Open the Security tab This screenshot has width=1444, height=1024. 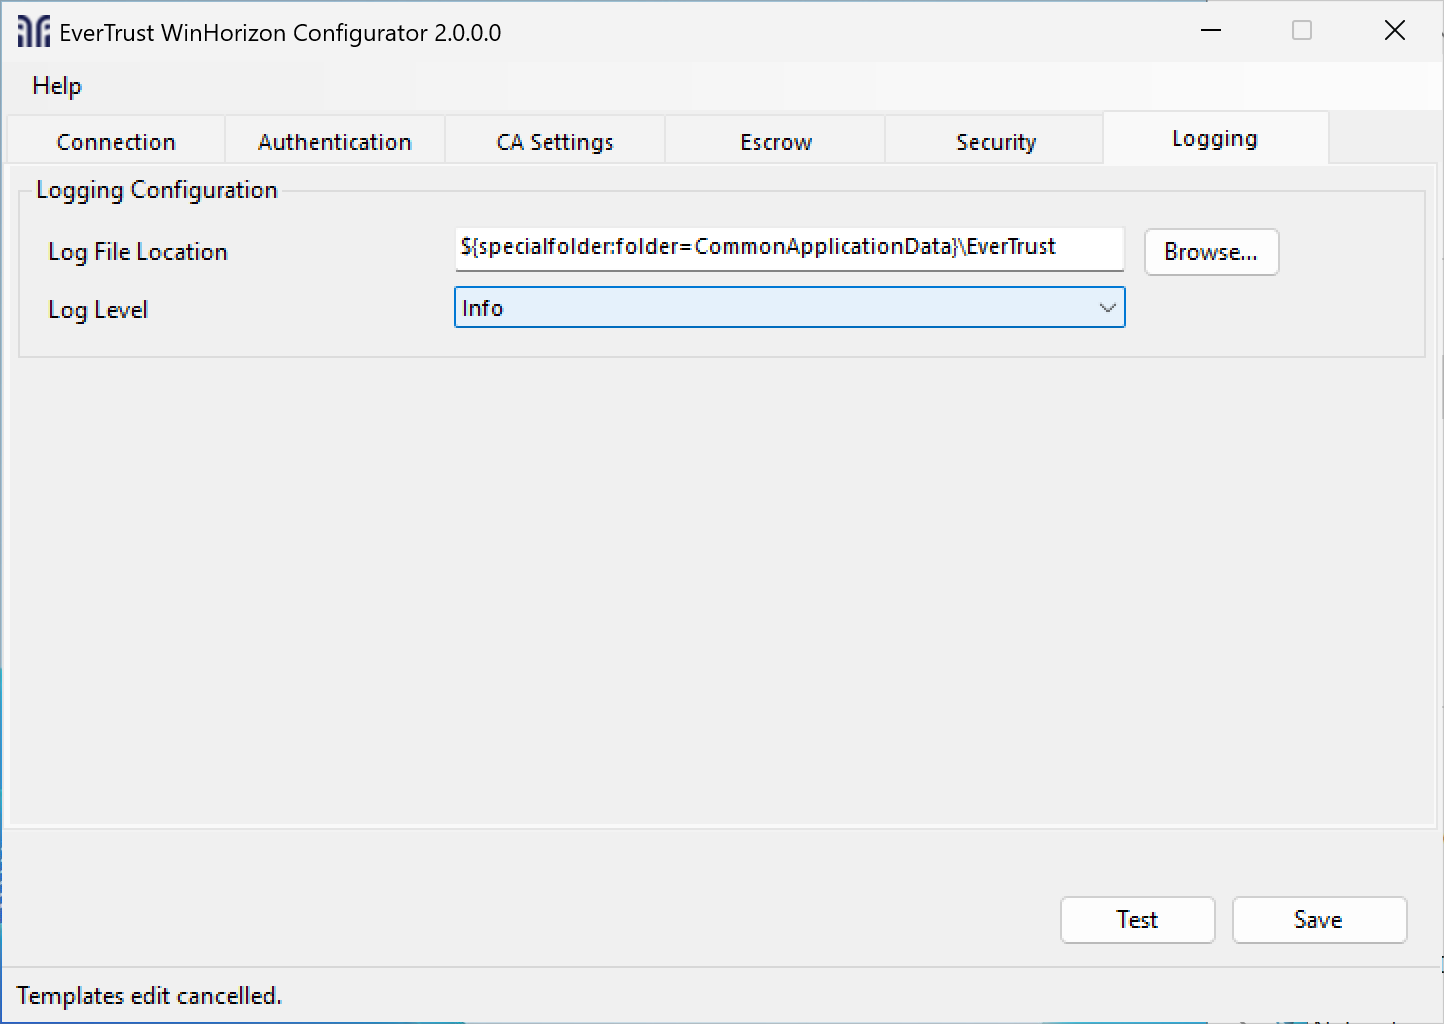click(x=995, y=141)
